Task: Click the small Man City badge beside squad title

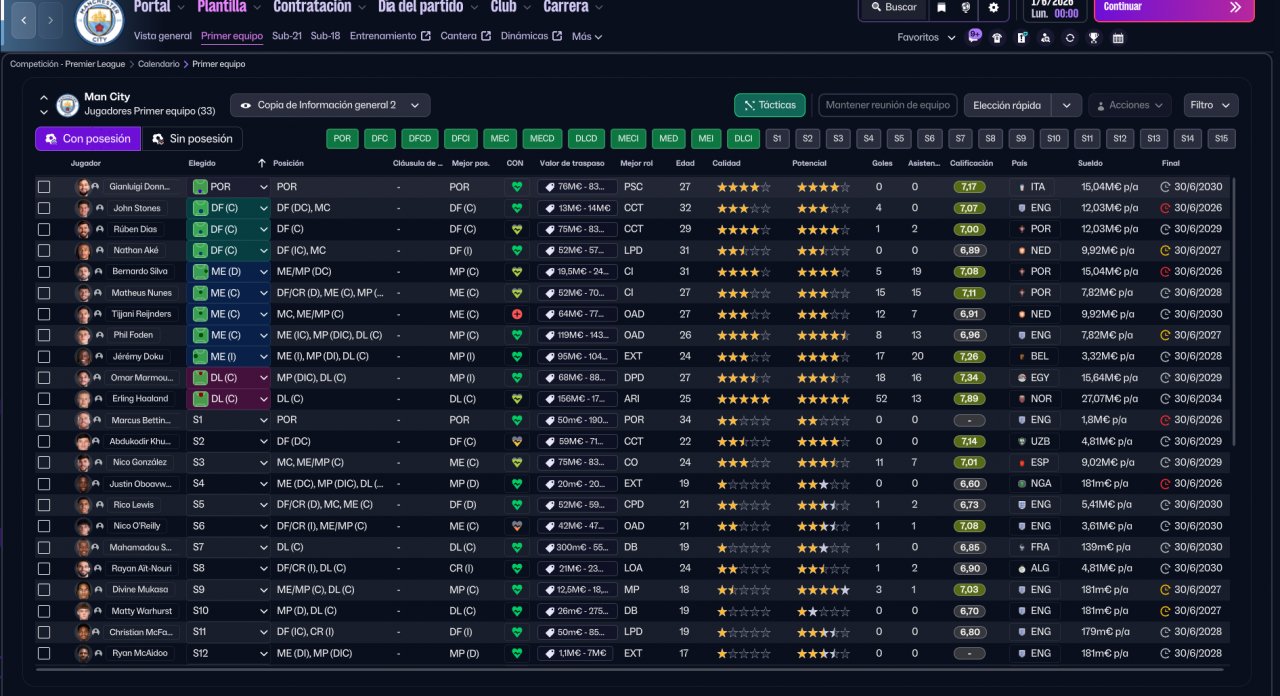Action: [x=67, y=104]
